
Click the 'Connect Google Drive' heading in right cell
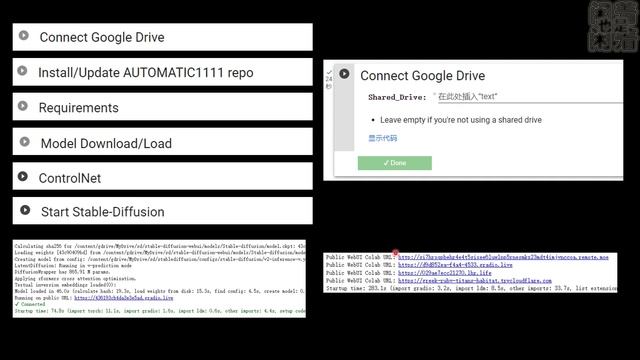422,76
